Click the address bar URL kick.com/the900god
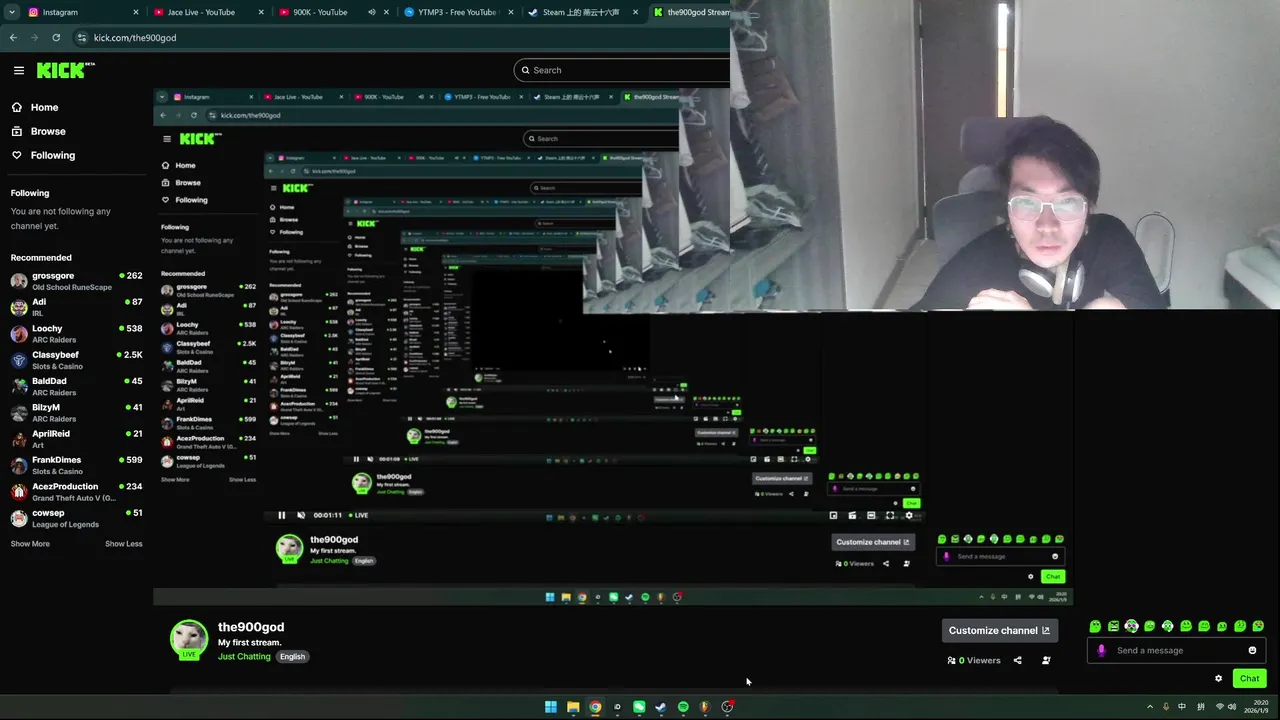Viewport: 1280px width, 720px height. pyautogui.click(x=135, y=38)
